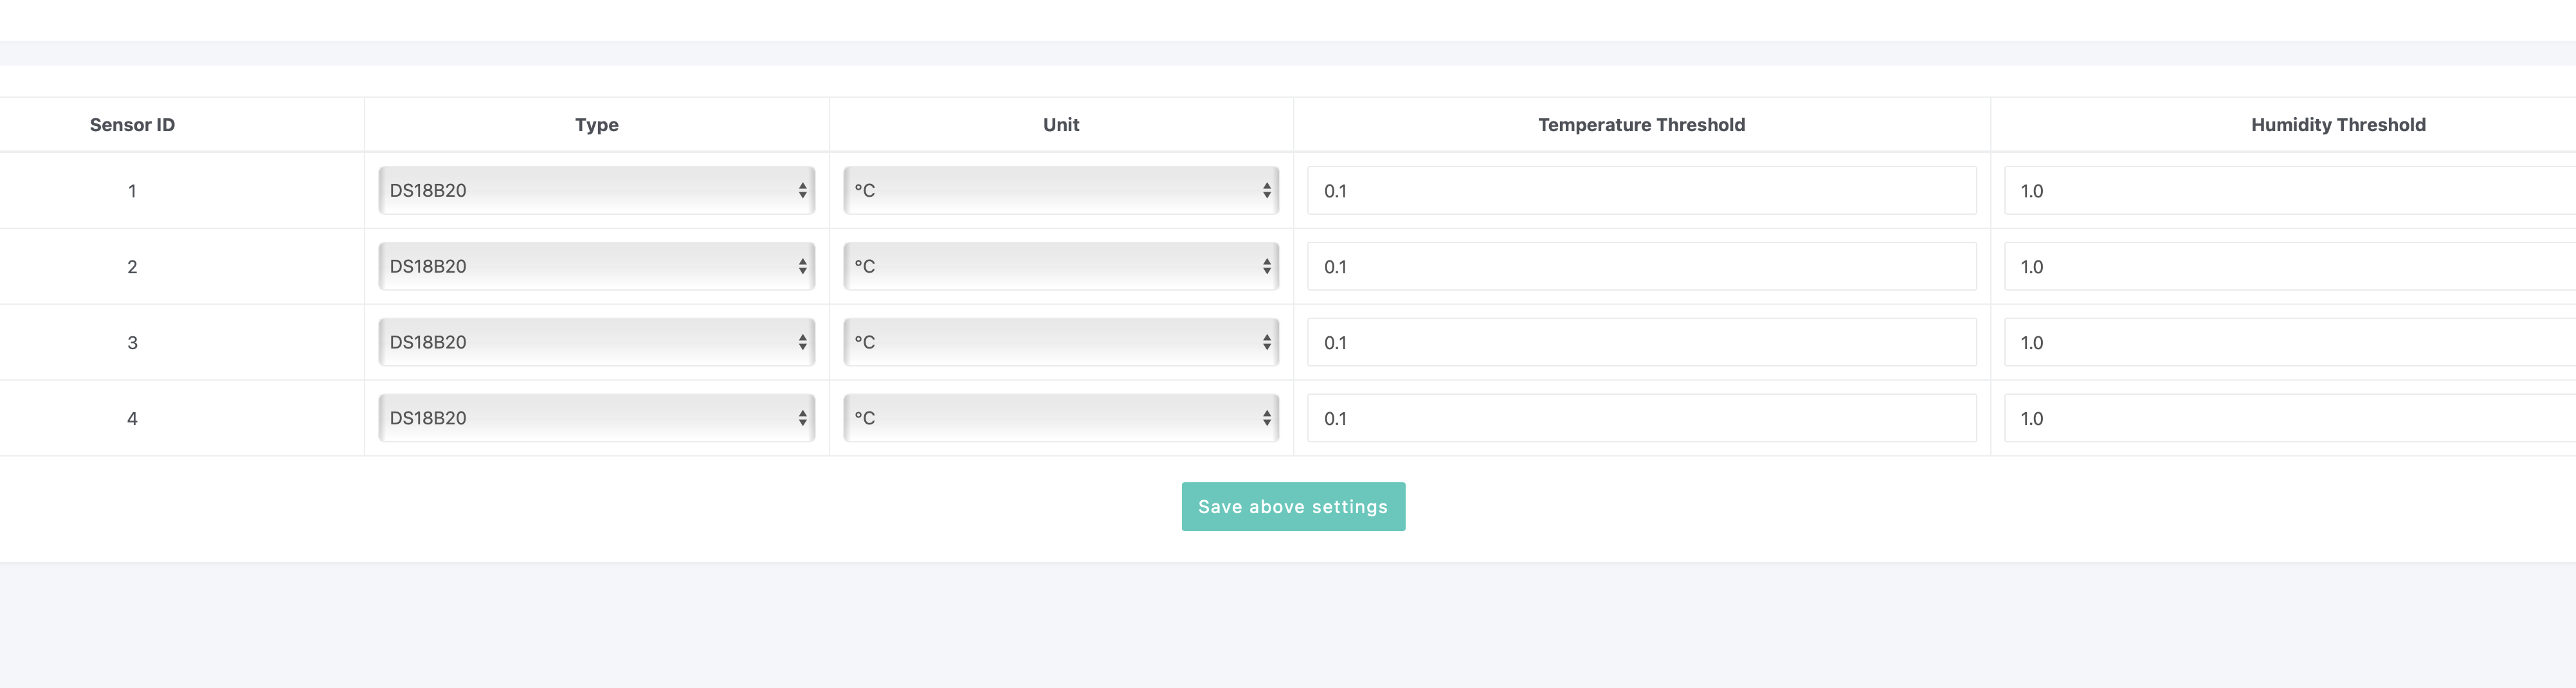2576x688 pixels.
Task: Edit Temperature Threshold field for sensor 3
Action: click(x=1641, y=342)
